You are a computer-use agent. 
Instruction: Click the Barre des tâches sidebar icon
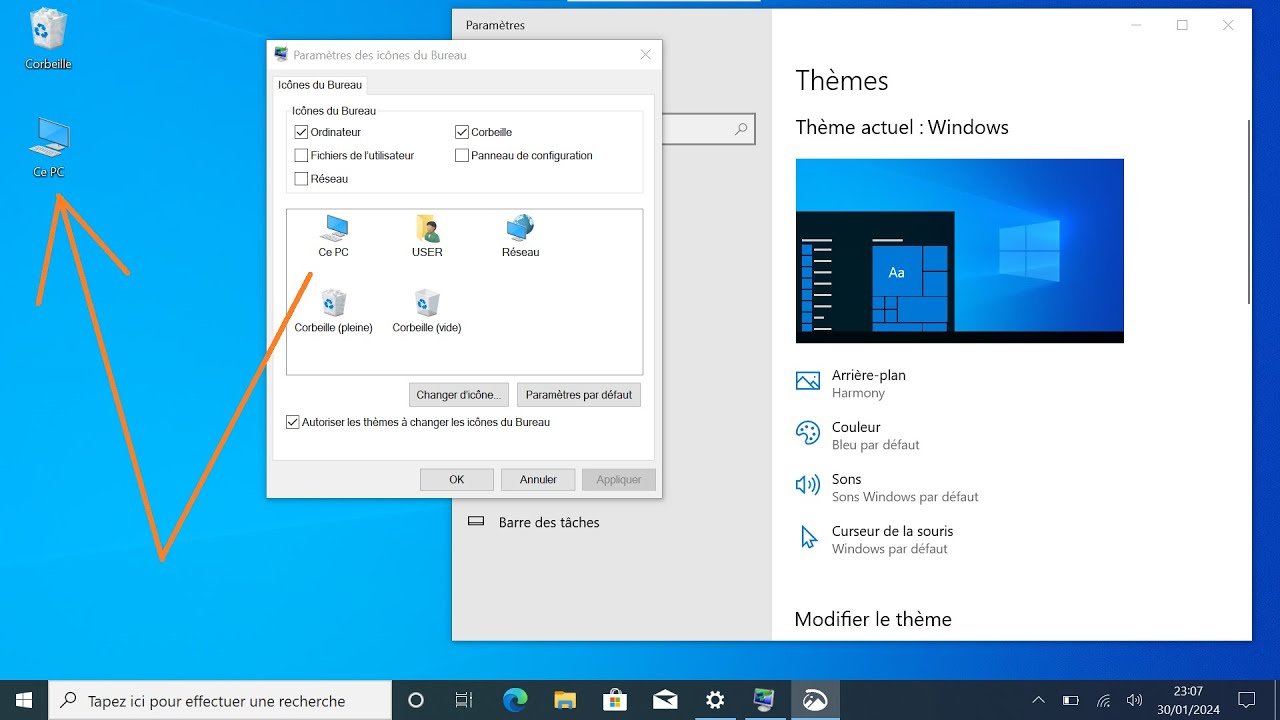pos(476,522)
